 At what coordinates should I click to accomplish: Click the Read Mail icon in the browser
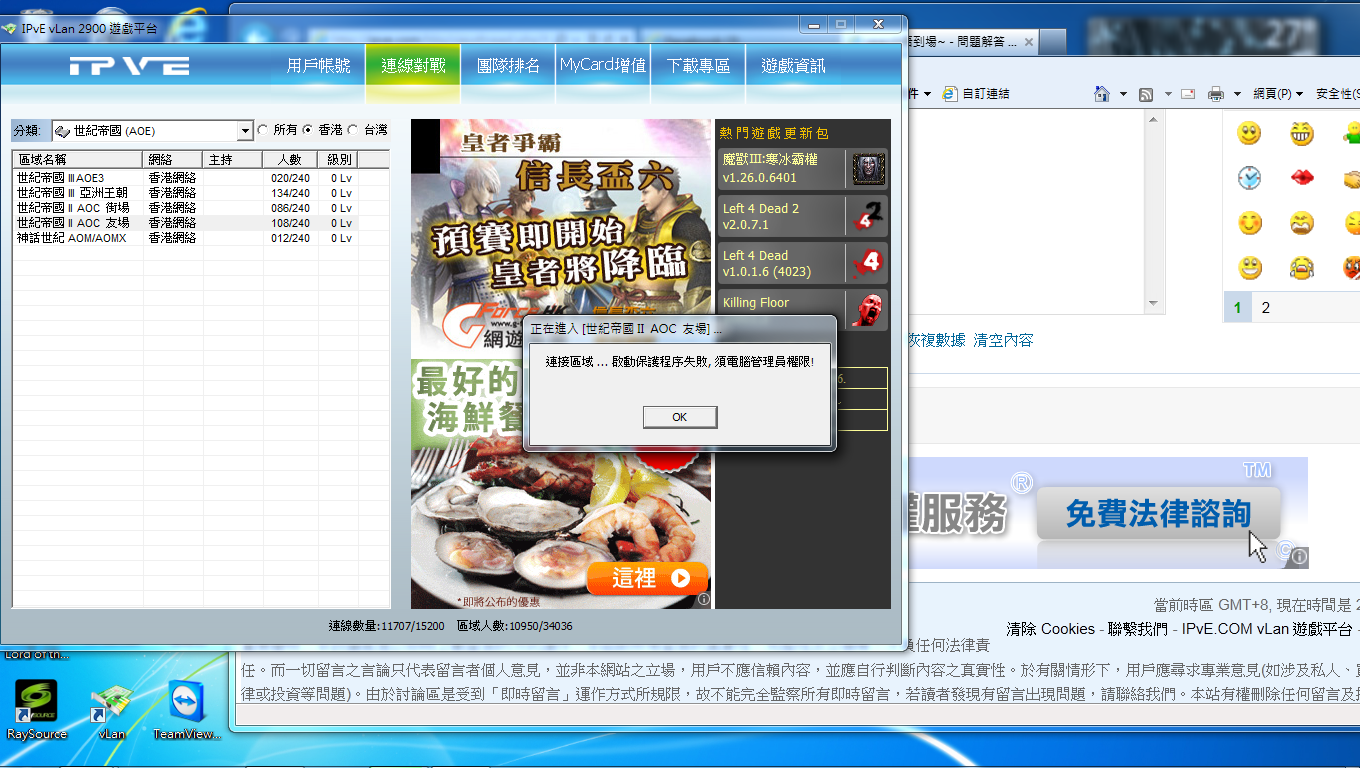[1189, 94]
